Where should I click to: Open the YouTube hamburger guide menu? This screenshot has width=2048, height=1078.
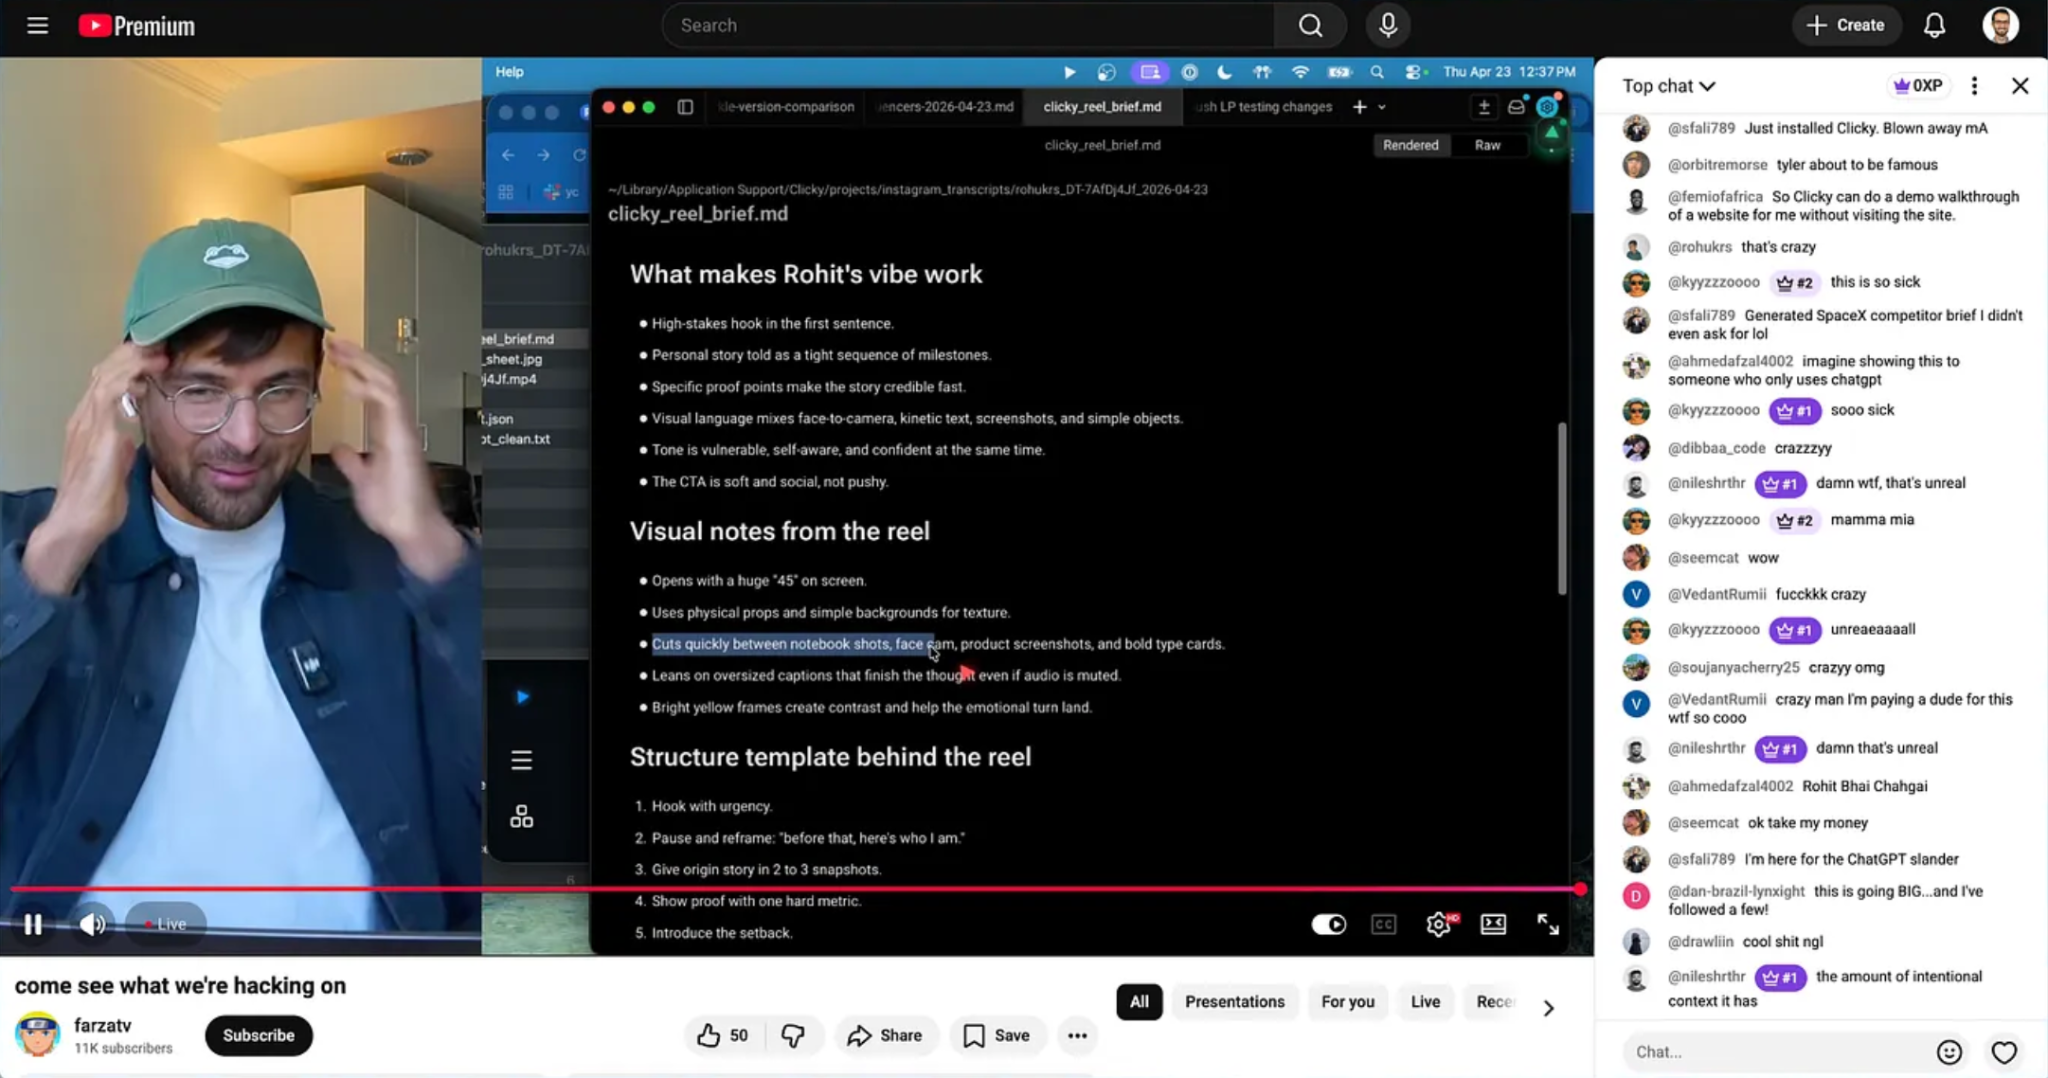37,25
